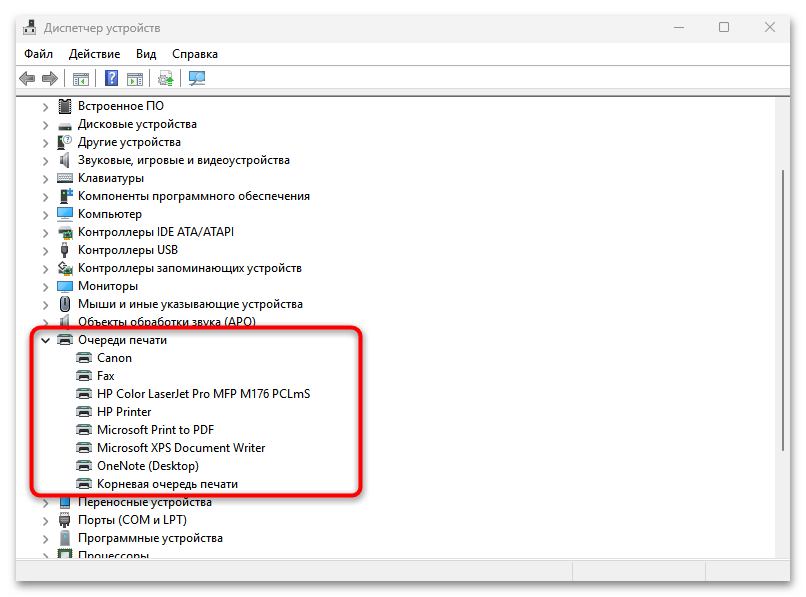Select Мыши и иные указывающие устройства

click(190, 304)
